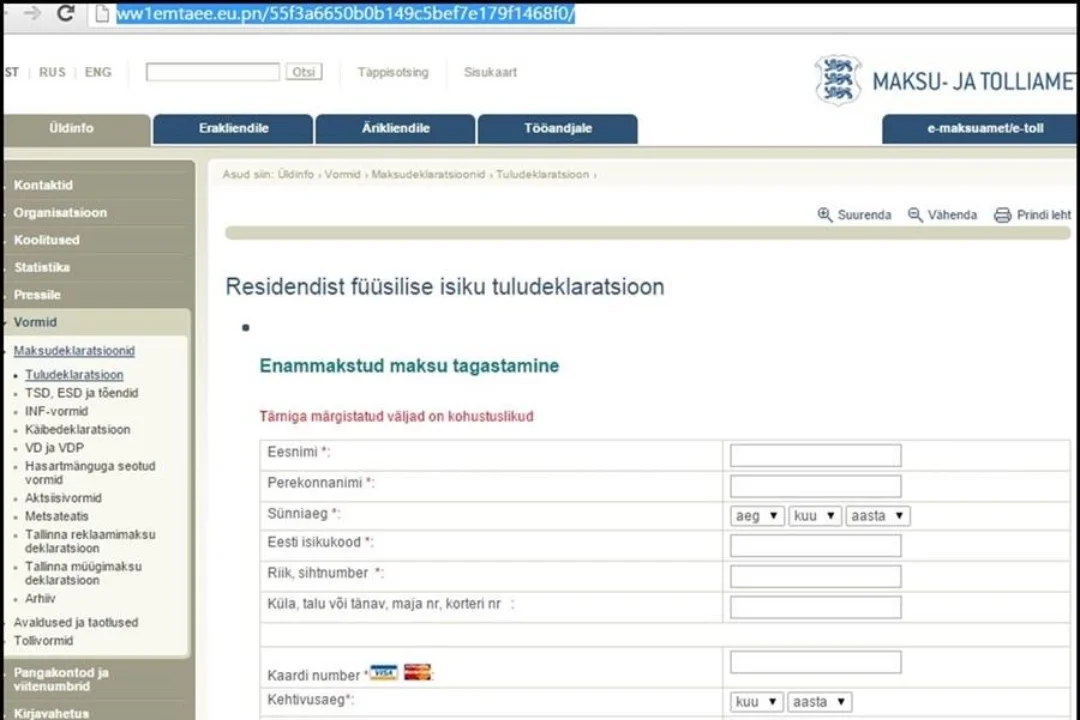This screenshot has height=720, width=1080.
Task: Open the Kehtivusaeg kuu dropdown
Action: tap(756, 701)
